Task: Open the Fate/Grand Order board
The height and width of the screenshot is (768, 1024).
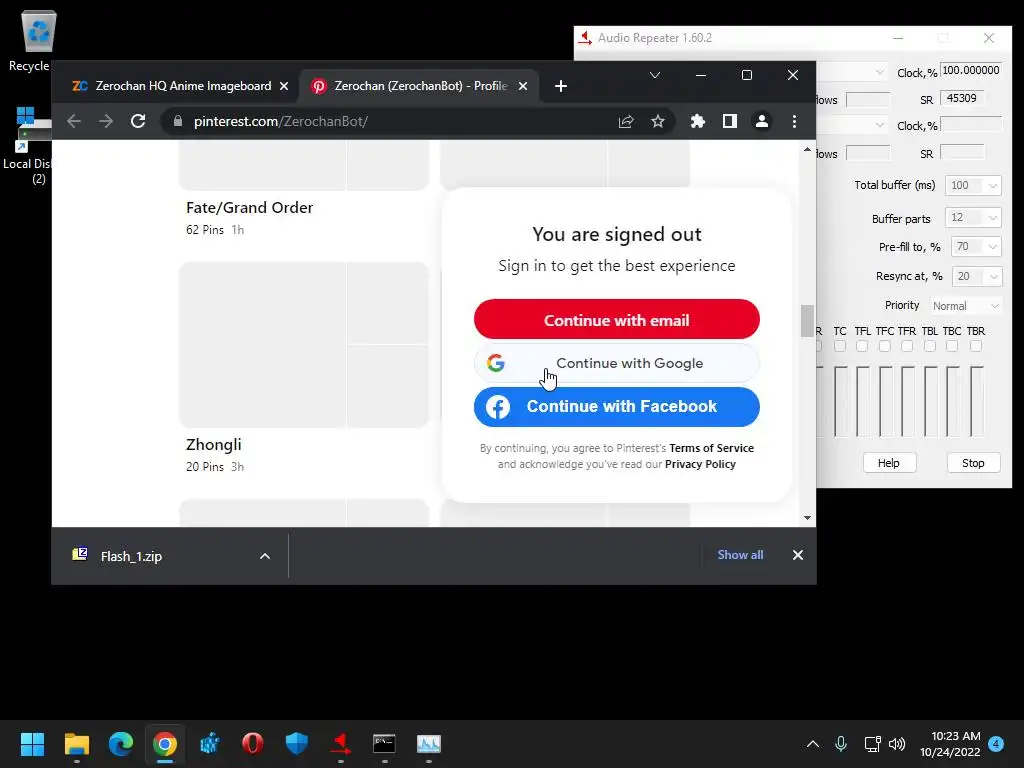Action: [x=249, y=208]
